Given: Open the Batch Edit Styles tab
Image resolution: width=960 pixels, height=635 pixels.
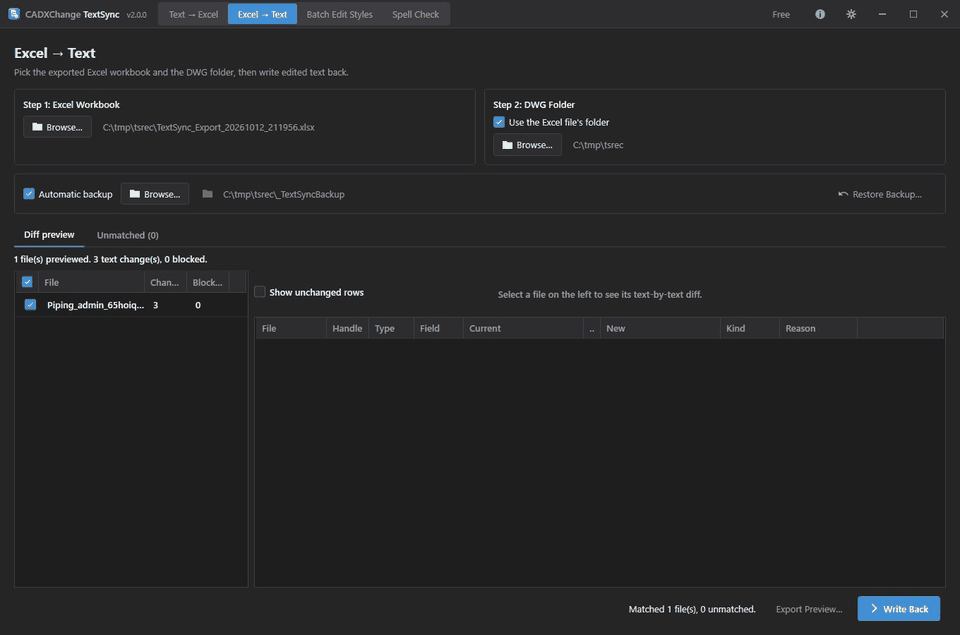Looking at the screenshot, I should (339, 14).
